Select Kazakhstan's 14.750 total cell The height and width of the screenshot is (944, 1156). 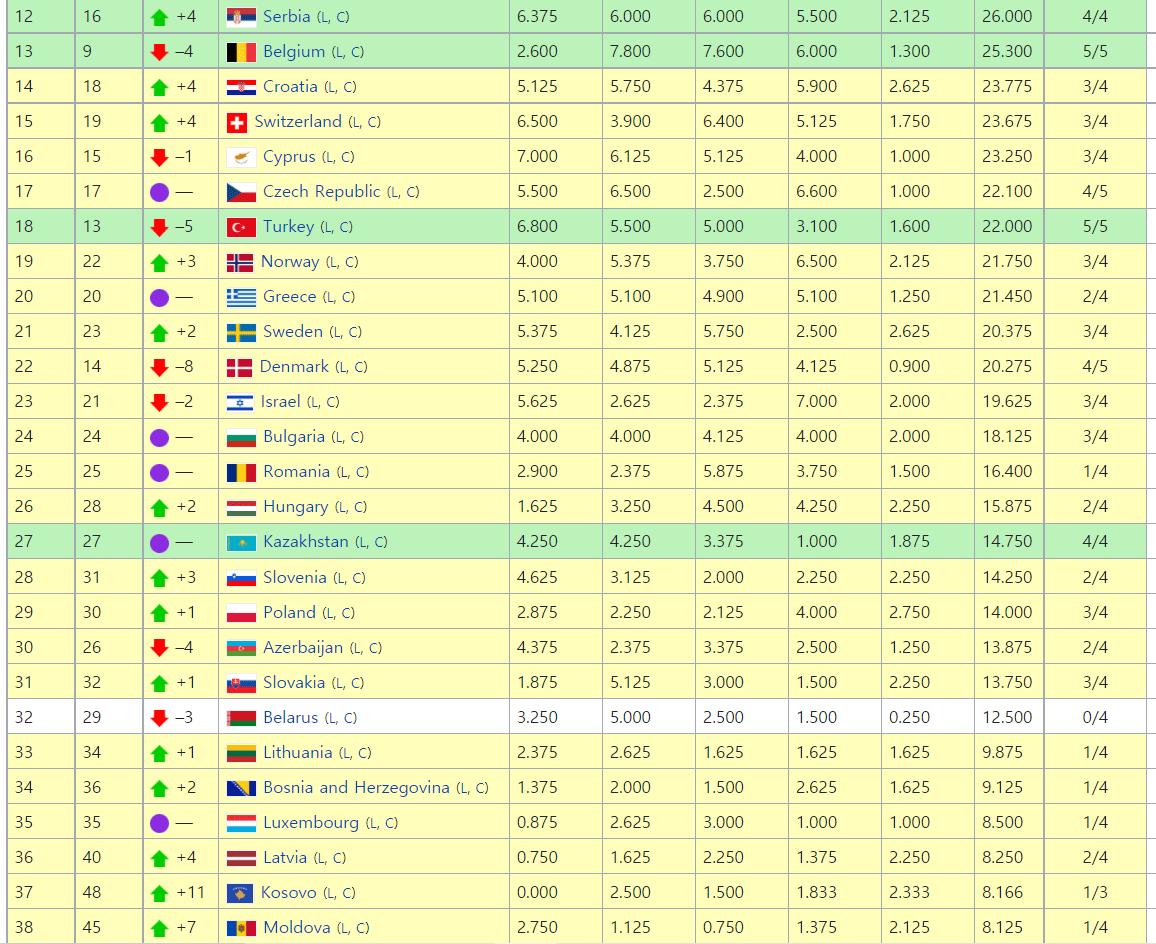(1009, 541)
